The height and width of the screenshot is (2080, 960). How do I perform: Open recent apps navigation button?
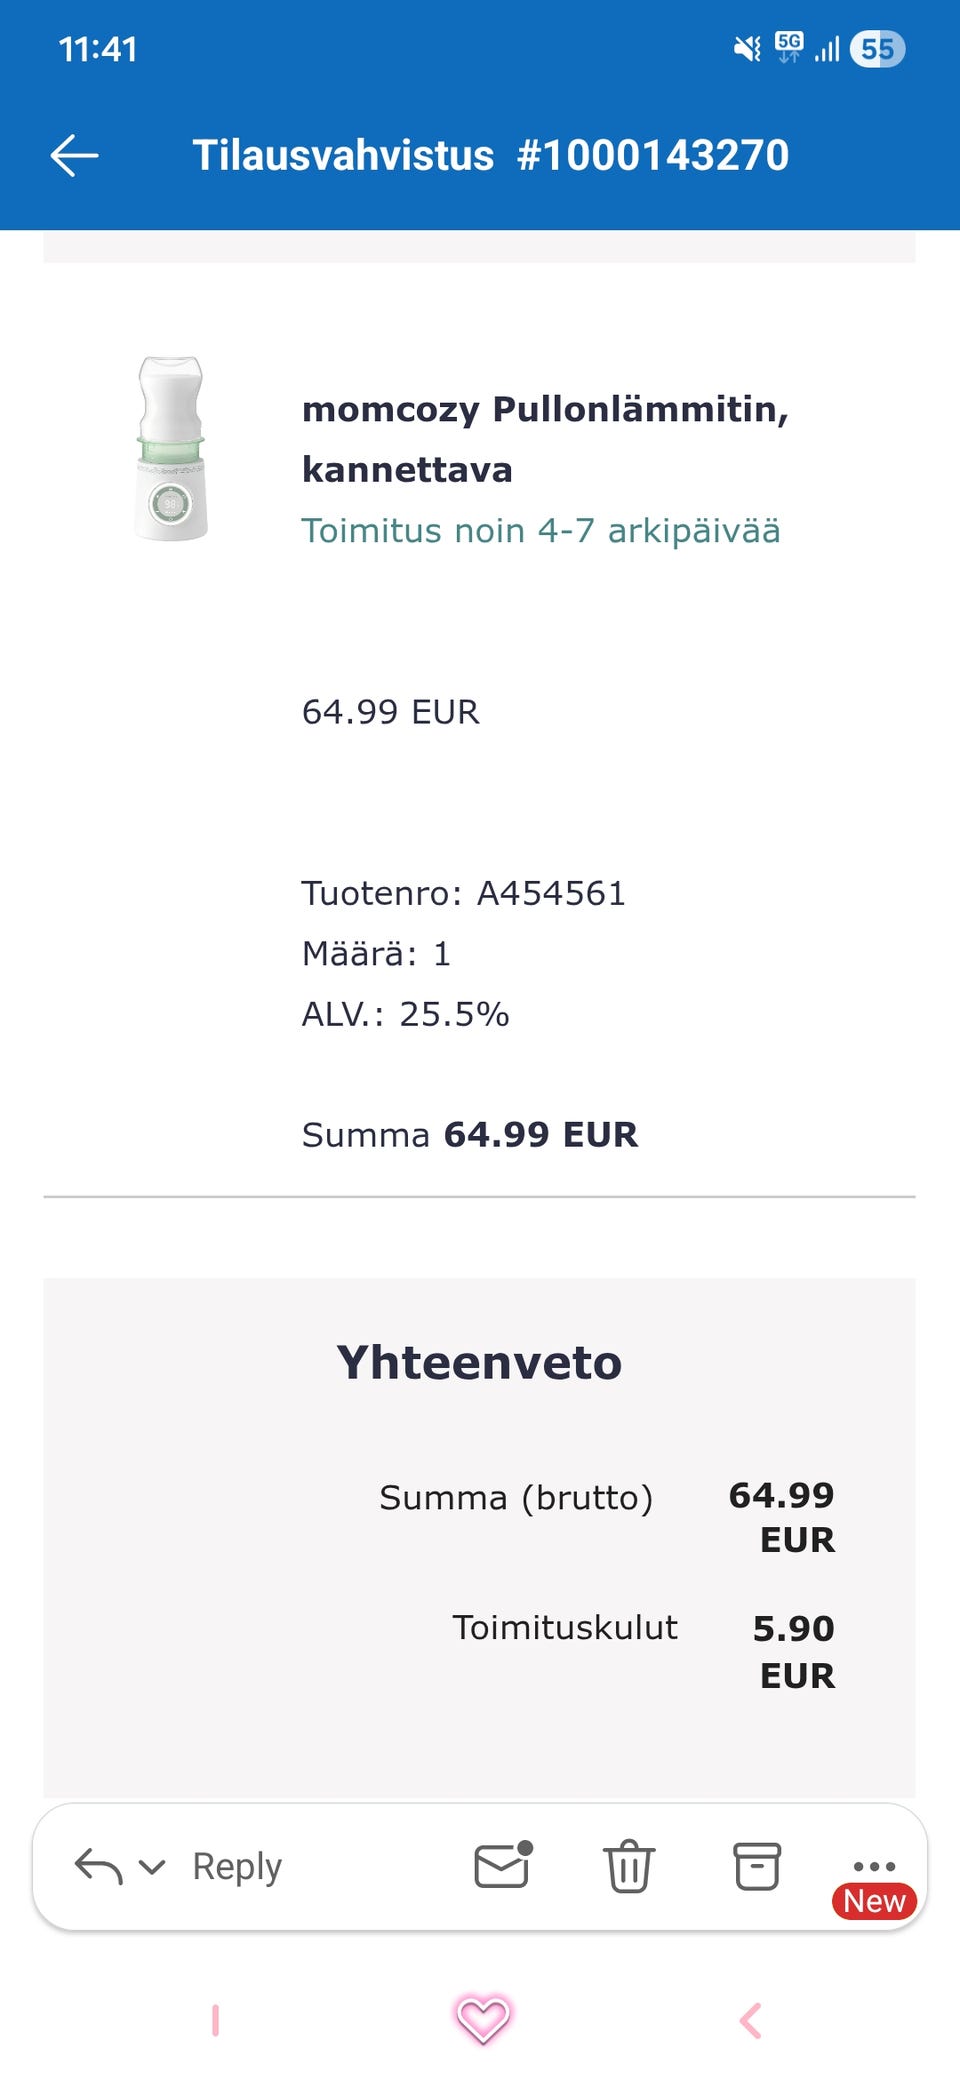click(x=215, y=2020)
